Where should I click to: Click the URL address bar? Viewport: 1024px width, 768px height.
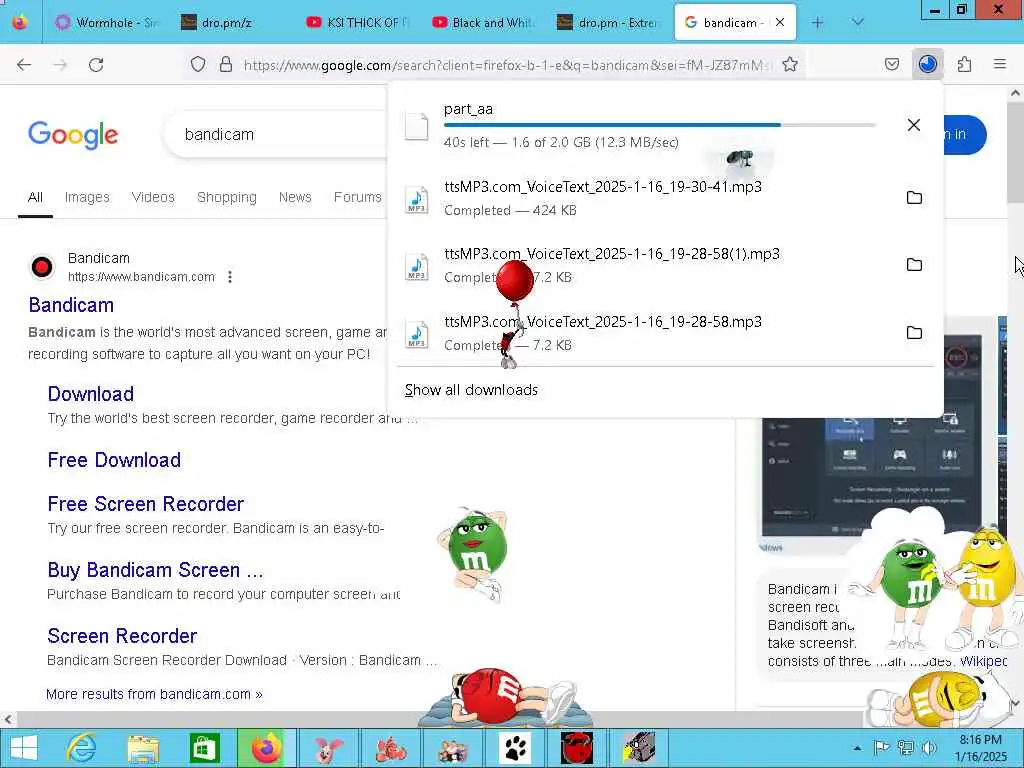tap(506, 65)
